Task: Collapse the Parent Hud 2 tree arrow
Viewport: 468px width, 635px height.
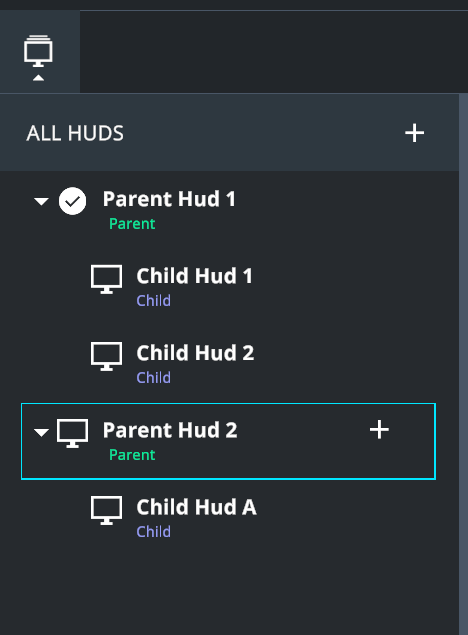Action: [x=41, y=433]
